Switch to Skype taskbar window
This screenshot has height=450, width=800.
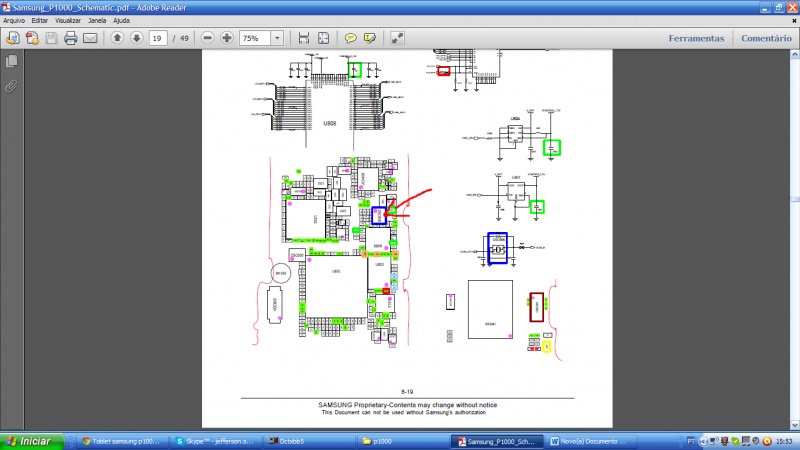click(x=215, y=441)
